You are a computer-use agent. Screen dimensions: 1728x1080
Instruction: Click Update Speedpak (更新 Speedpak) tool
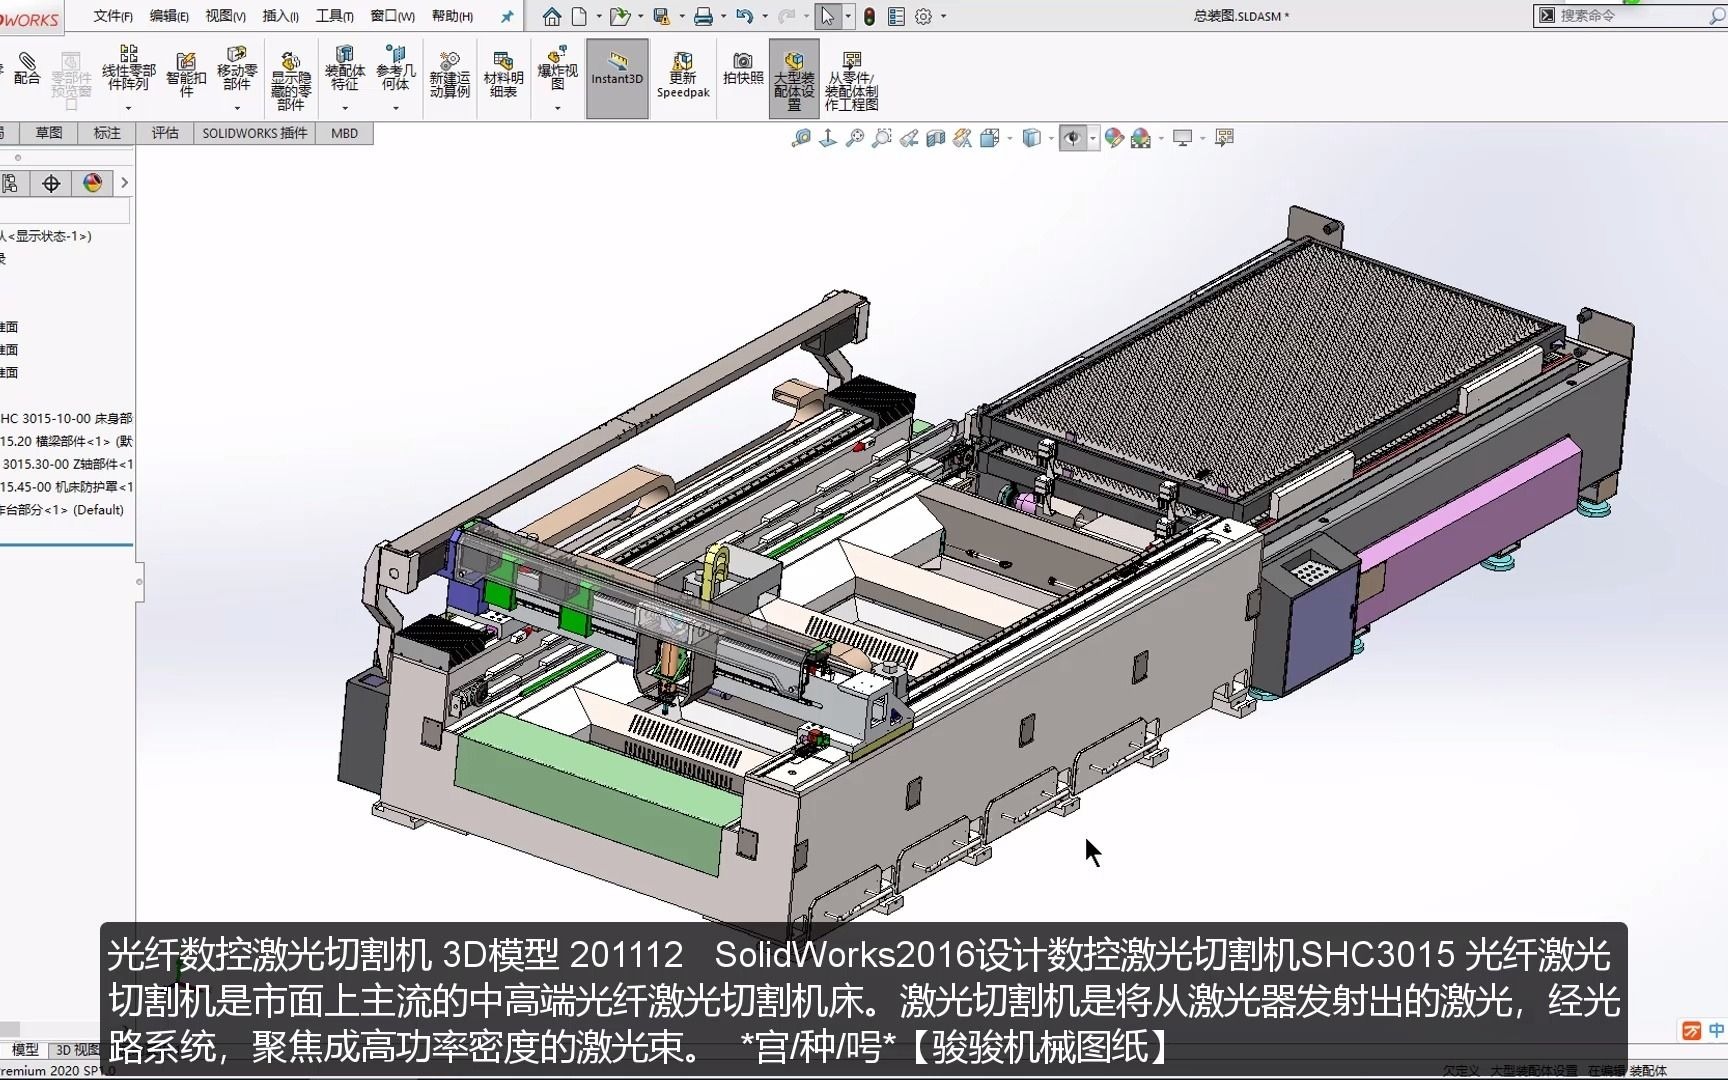[x=683, y=76]
